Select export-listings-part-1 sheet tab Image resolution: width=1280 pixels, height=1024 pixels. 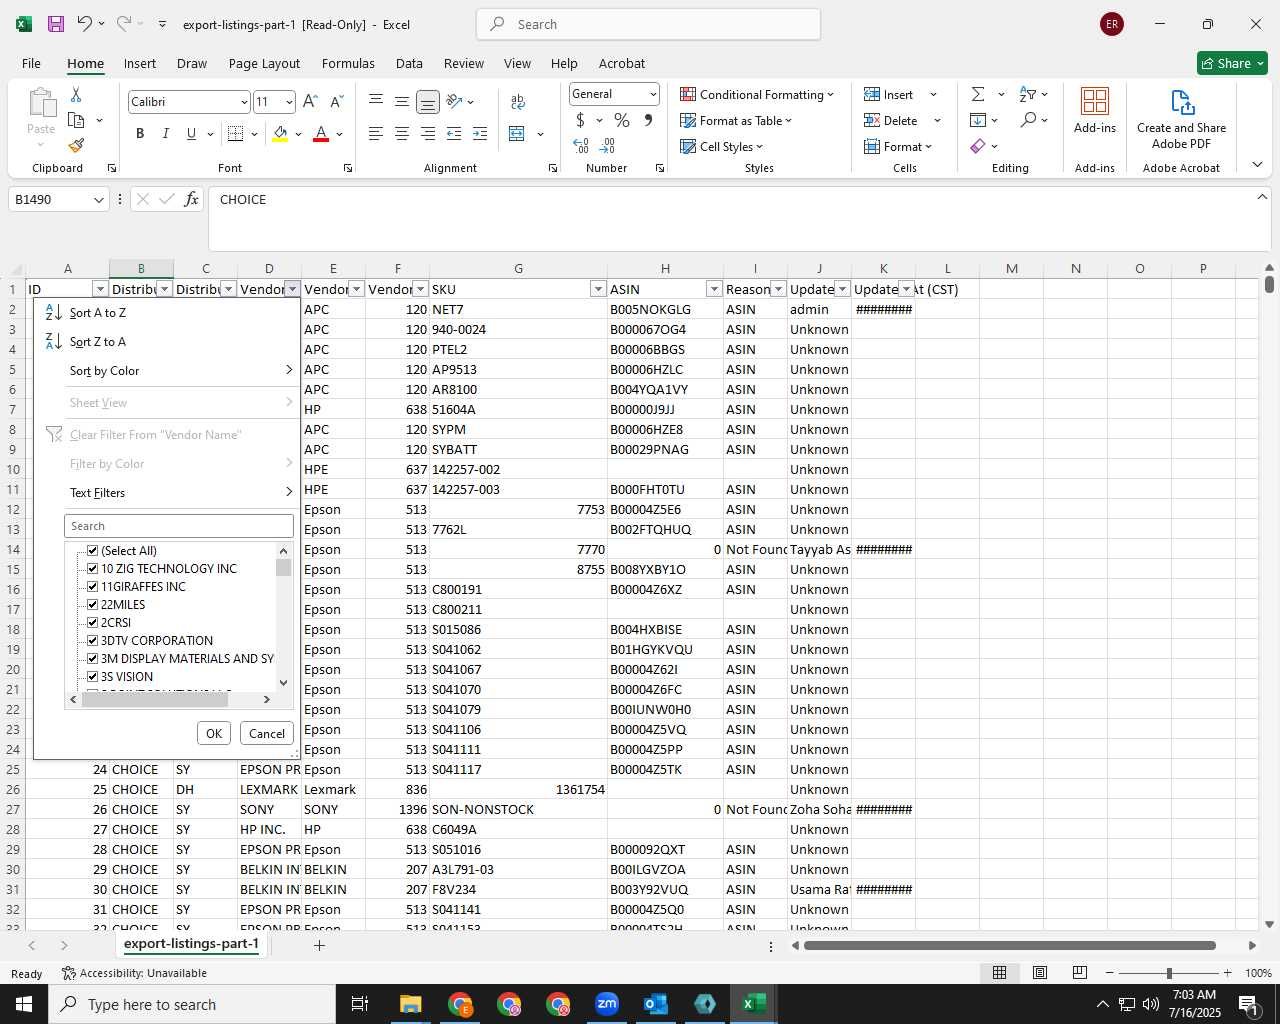point(191,944)
